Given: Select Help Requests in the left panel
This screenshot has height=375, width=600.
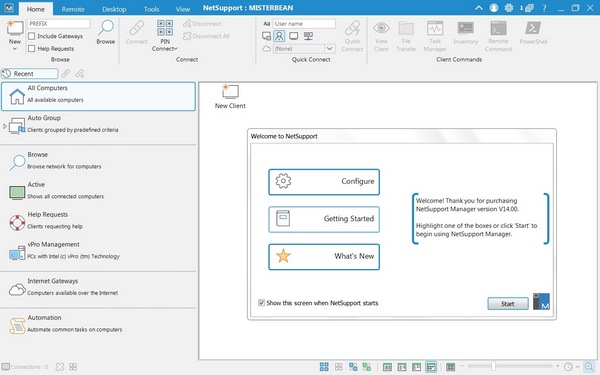Looking at the screenshot, I should (x=98, y=221).
